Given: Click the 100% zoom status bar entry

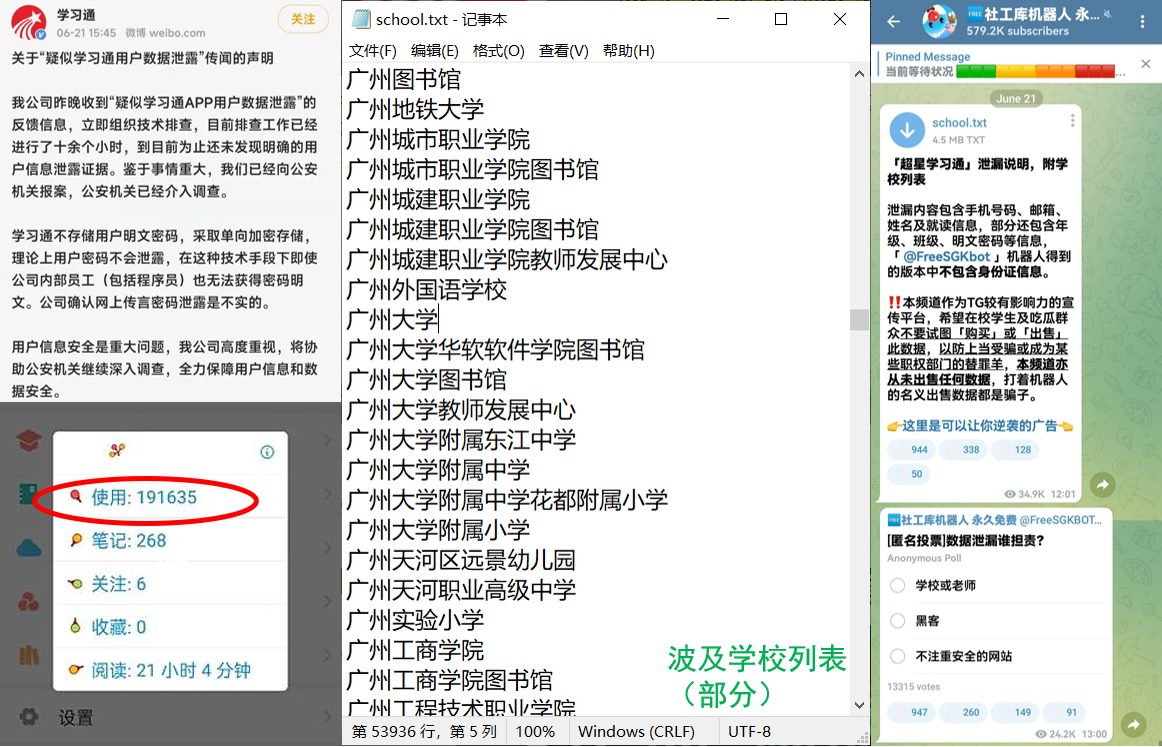Looking at the screenshot, I should pyautogui.click(x=535, y=731).
